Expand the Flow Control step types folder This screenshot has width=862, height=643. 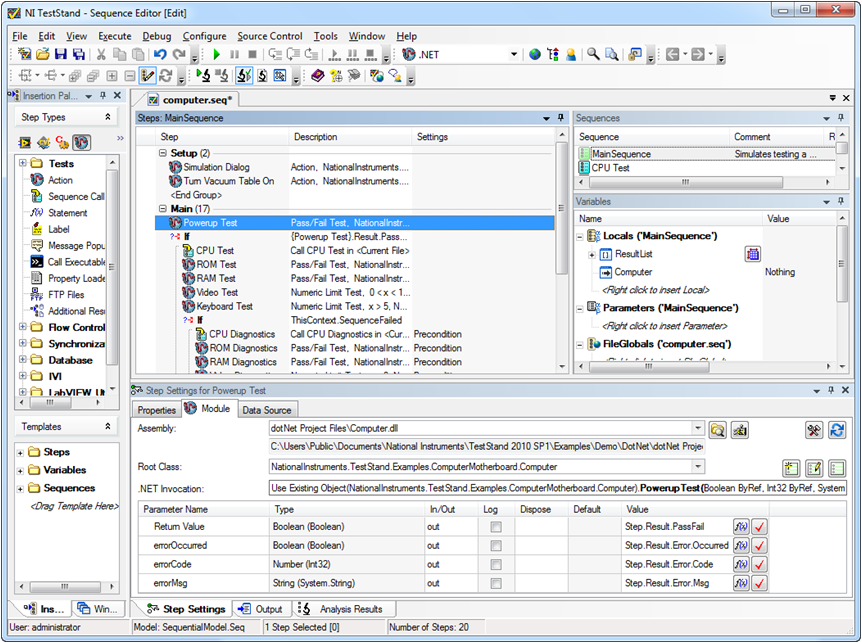[x=22, y=327]
